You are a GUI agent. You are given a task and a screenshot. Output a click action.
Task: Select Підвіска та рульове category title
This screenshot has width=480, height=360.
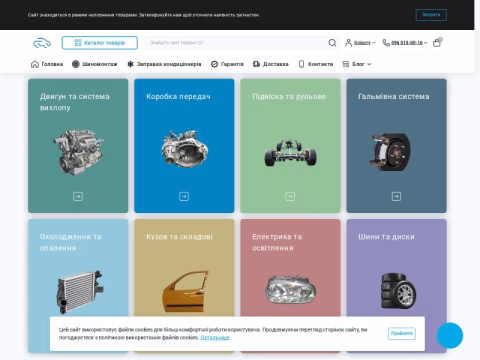[x=289, y=96]
